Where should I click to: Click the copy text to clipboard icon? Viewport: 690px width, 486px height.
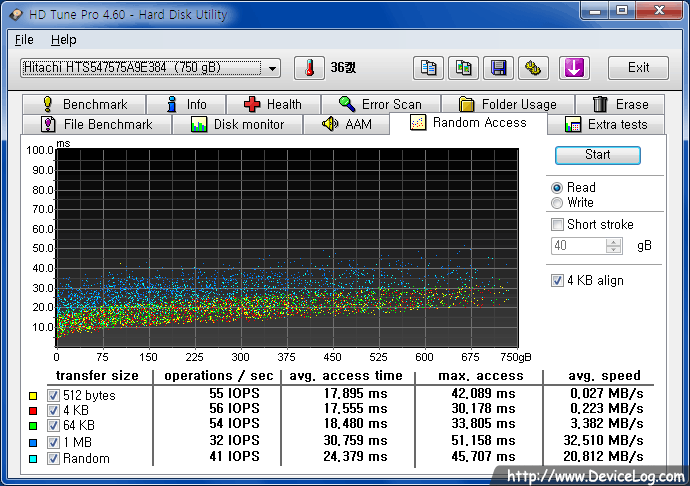coord(428,68)
